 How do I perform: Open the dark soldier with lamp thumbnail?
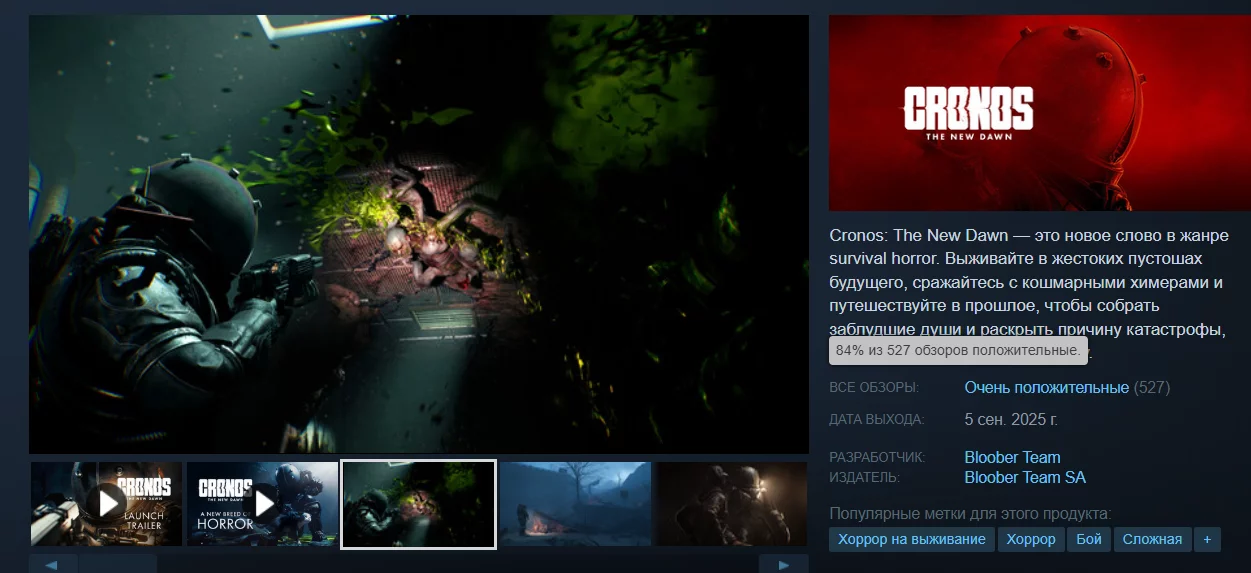tap(732, 503)
